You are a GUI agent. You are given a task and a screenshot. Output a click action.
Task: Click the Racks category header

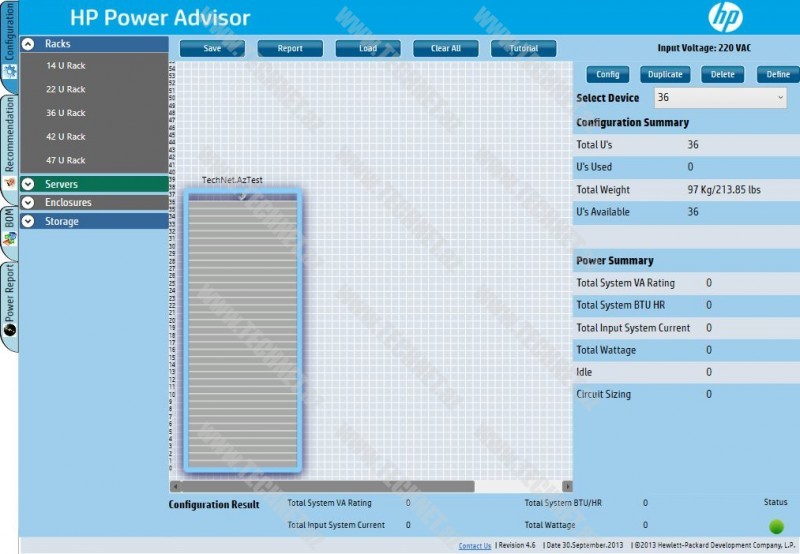pos(94,44)
